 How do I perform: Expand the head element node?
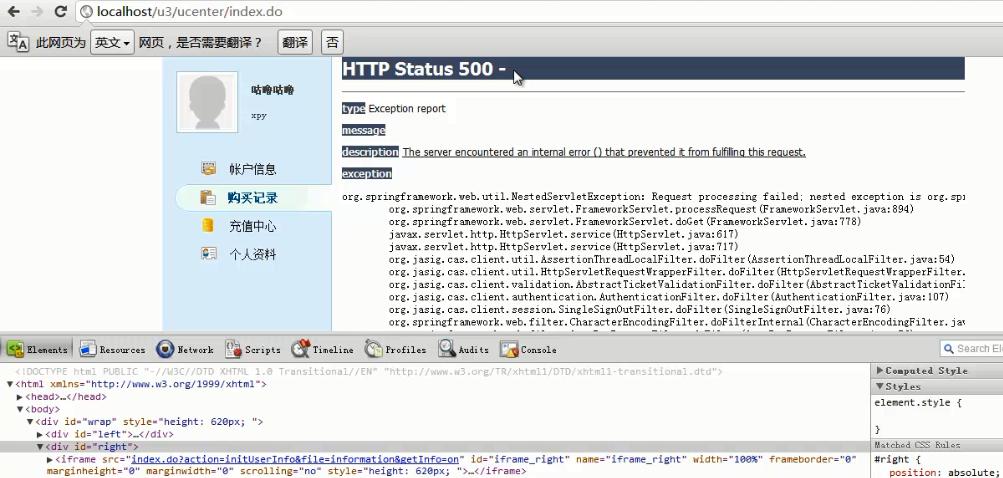pos(20,397)
